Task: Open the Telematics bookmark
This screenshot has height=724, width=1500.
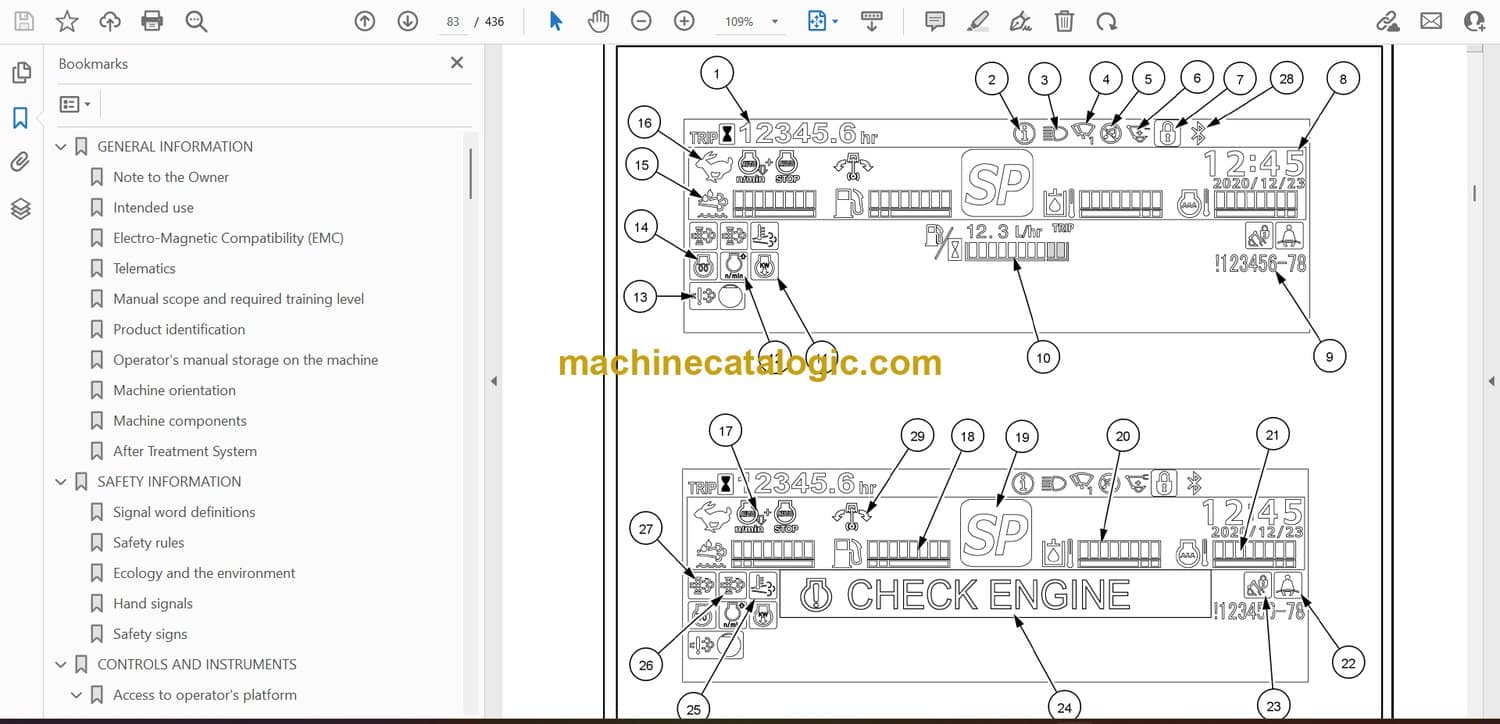Action: [x=144, y=268]
